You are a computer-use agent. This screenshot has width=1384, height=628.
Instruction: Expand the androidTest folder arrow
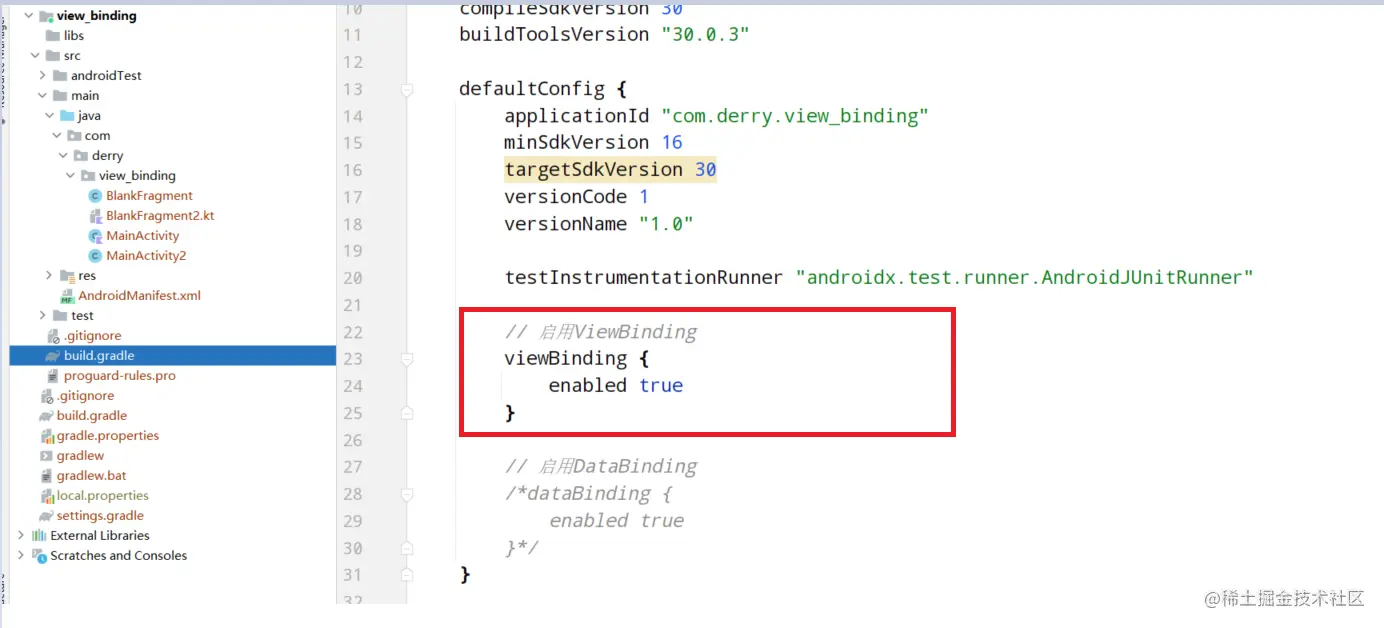[x=42, y=76]
